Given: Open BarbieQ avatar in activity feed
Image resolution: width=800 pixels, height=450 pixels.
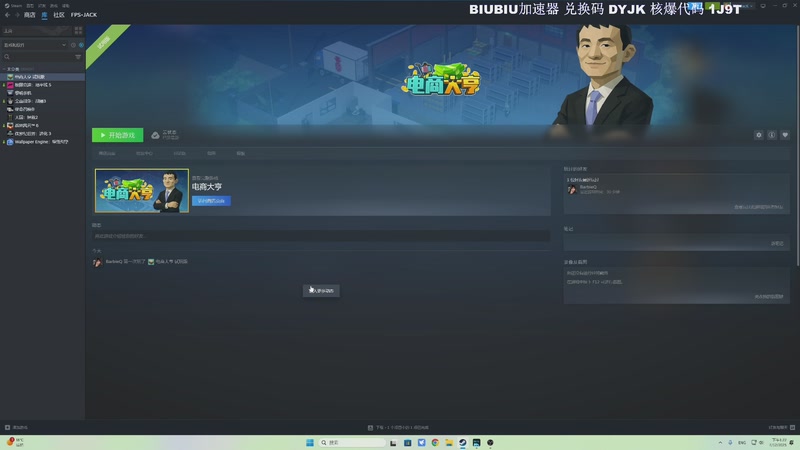Looking at the screenshot, I should click(x=97, y=262).
